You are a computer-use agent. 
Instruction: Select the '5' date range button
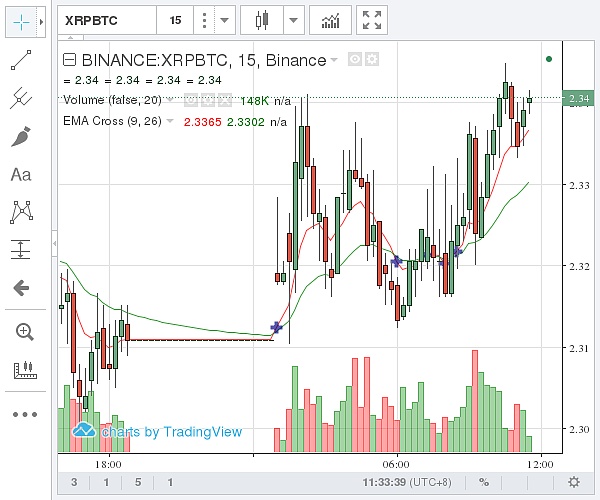(138, 482)
